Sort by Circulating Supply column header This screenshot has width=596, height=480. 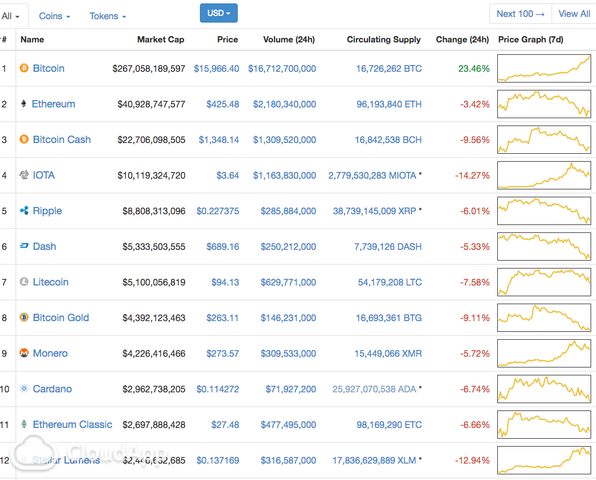(384, 40)
